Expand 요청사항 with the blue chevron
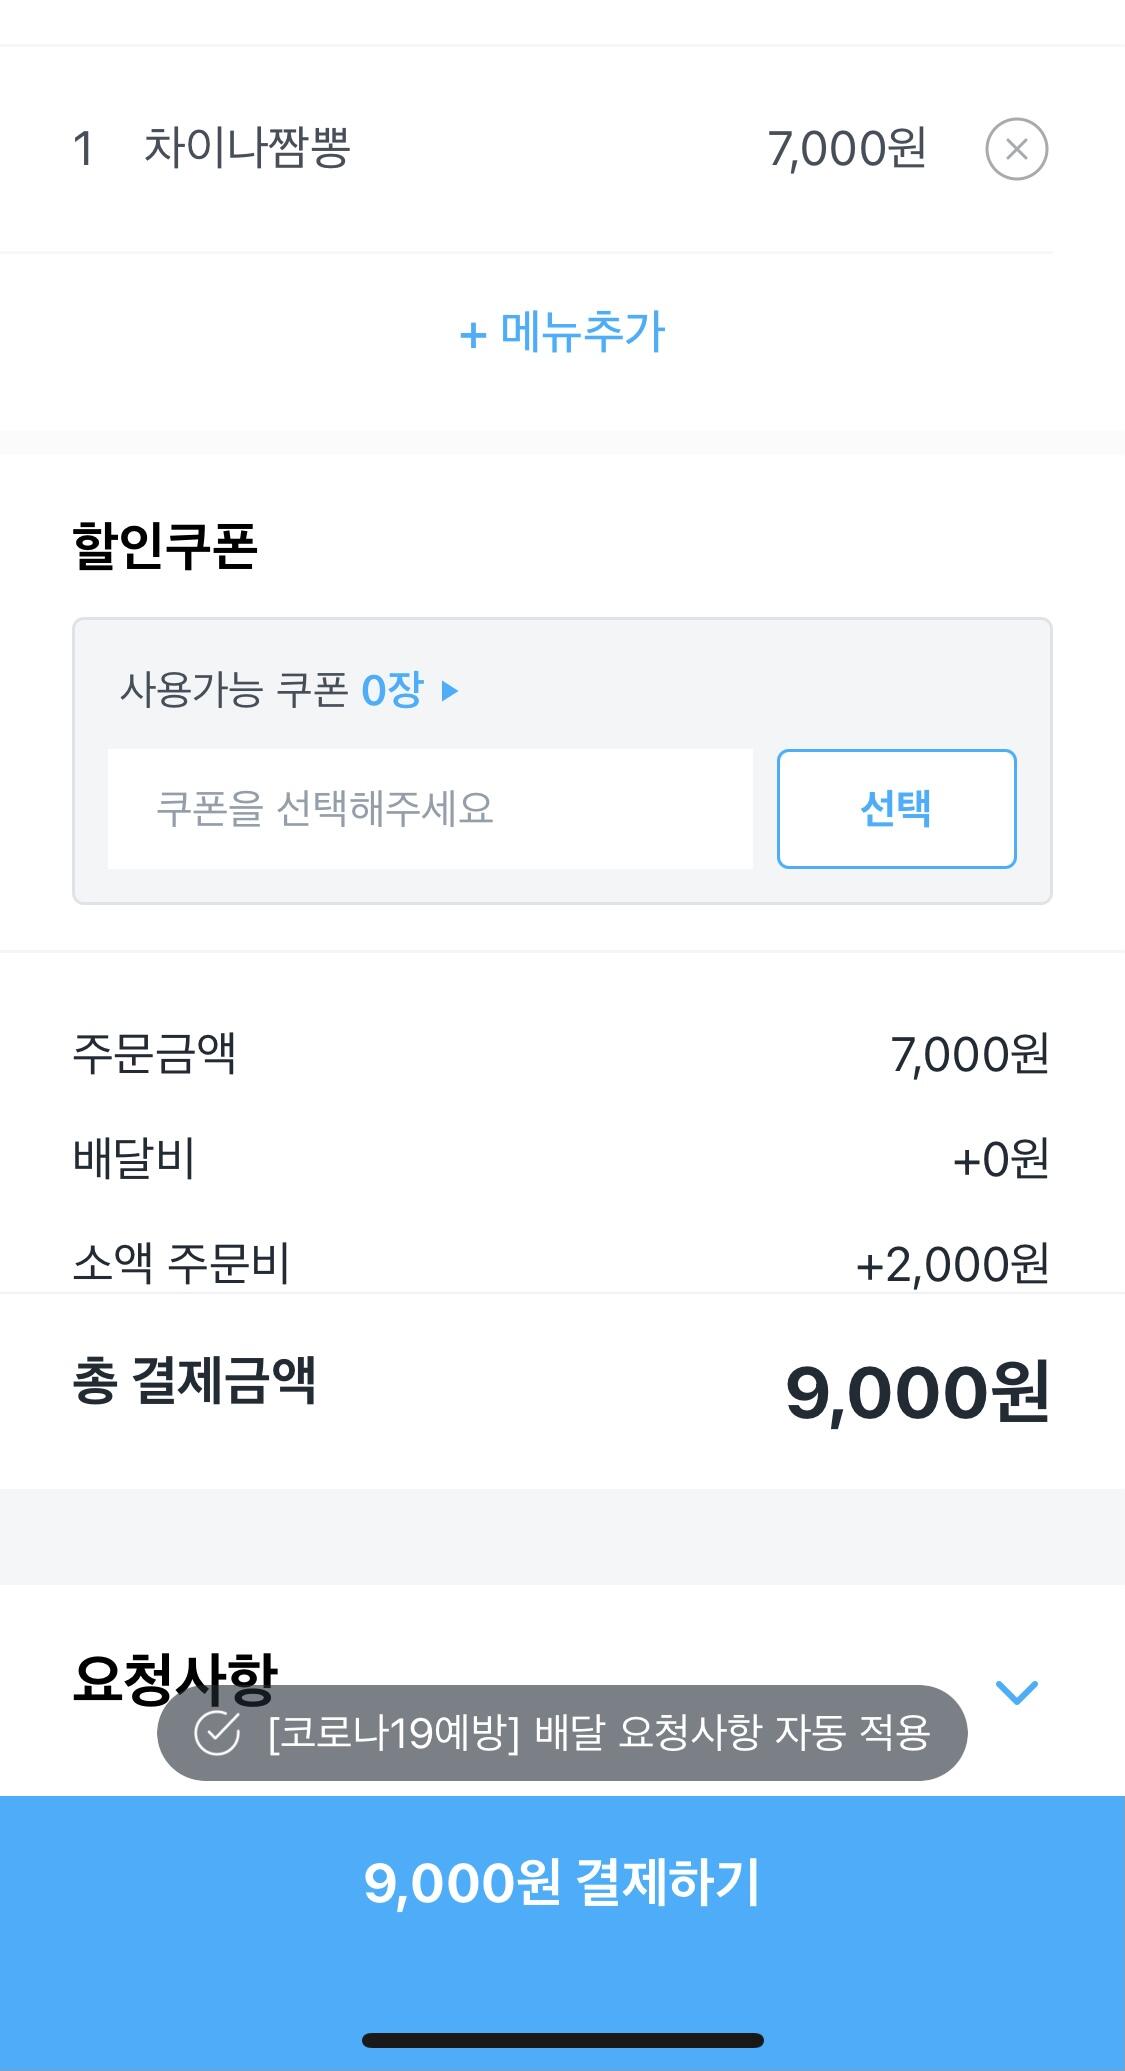The width and height of the screenshot is (1125, 2071). (1017, 1692)
